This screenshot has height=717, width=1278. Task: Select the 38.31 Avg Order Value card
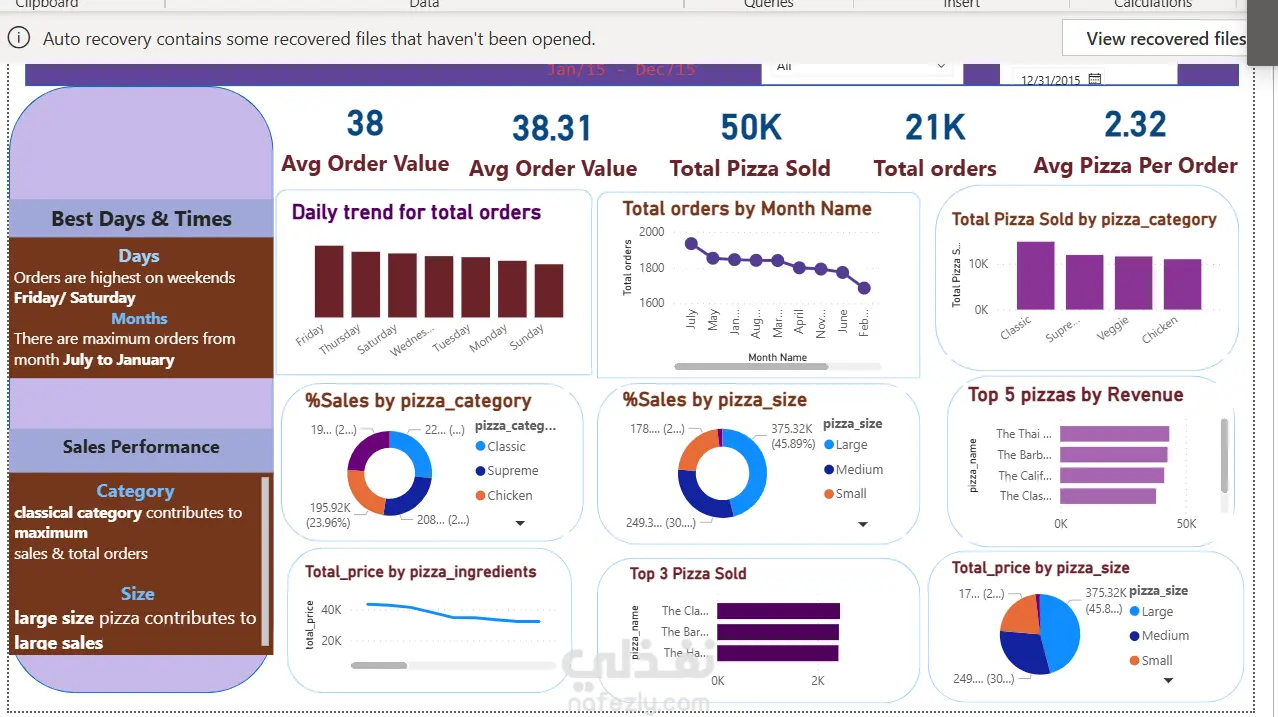point(553,146)
